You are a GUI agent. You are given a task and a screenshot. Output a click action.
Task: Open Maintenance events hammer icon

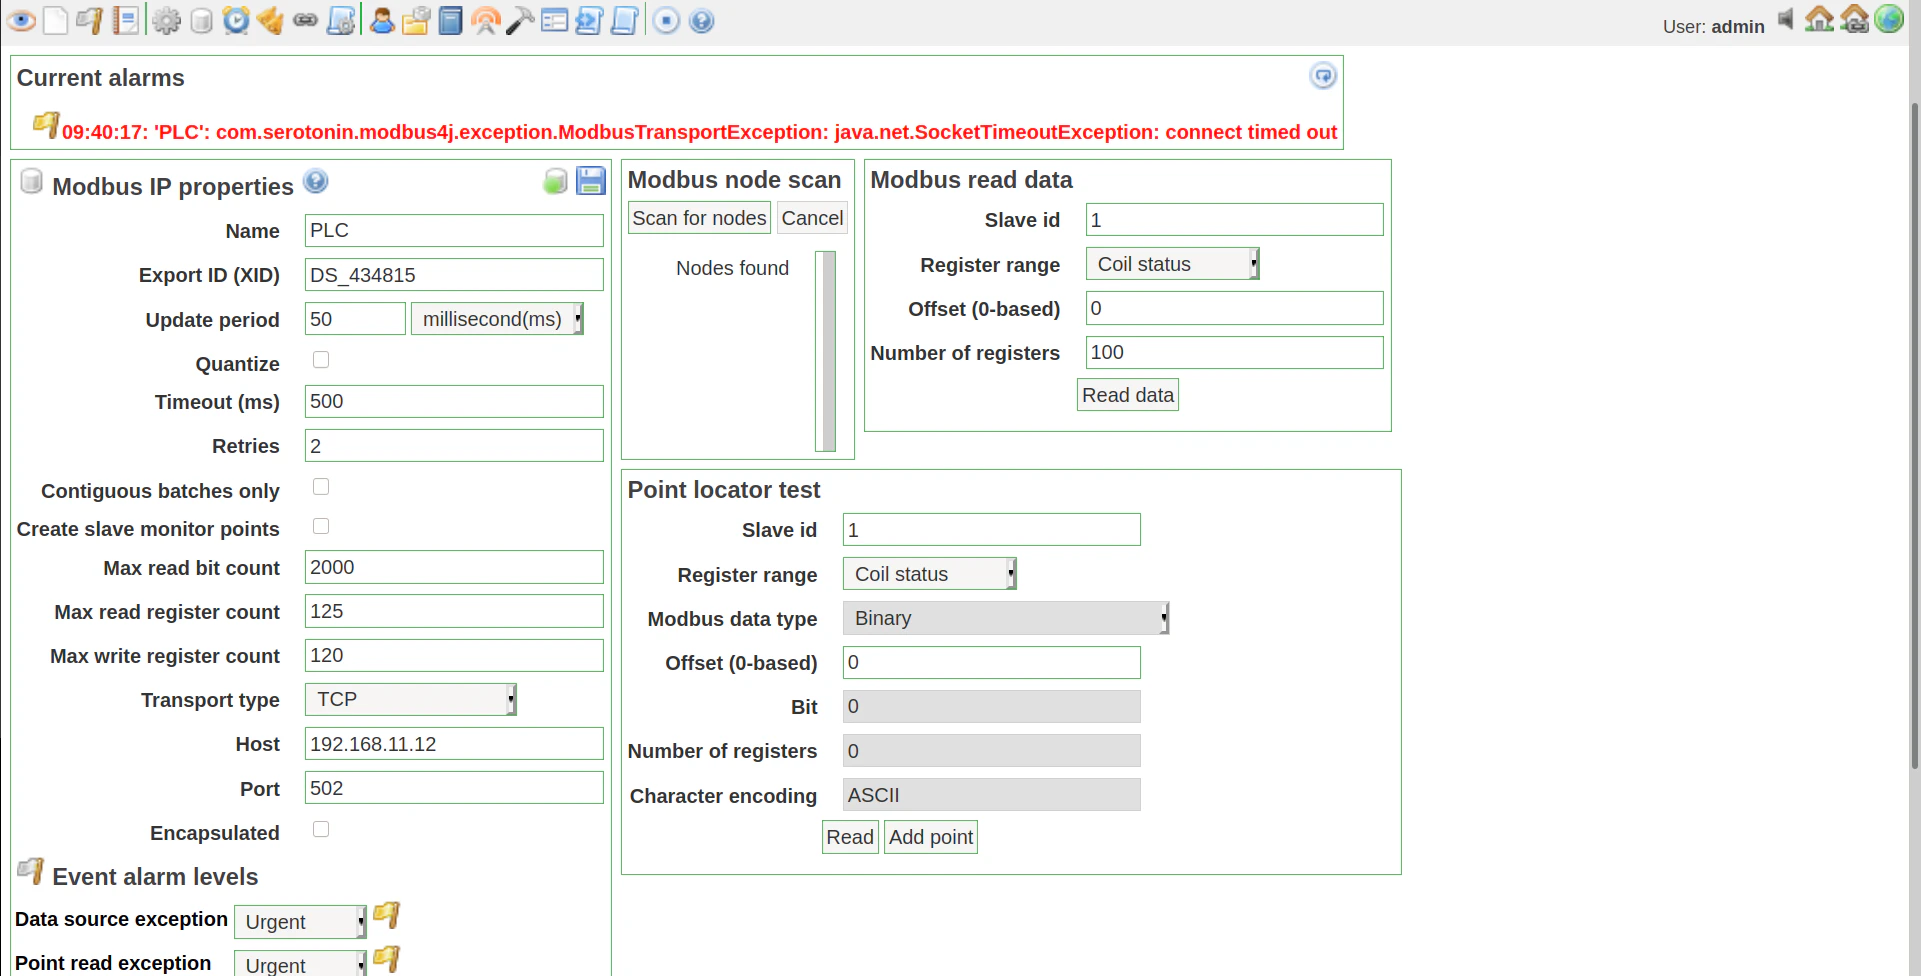(520, 20)
